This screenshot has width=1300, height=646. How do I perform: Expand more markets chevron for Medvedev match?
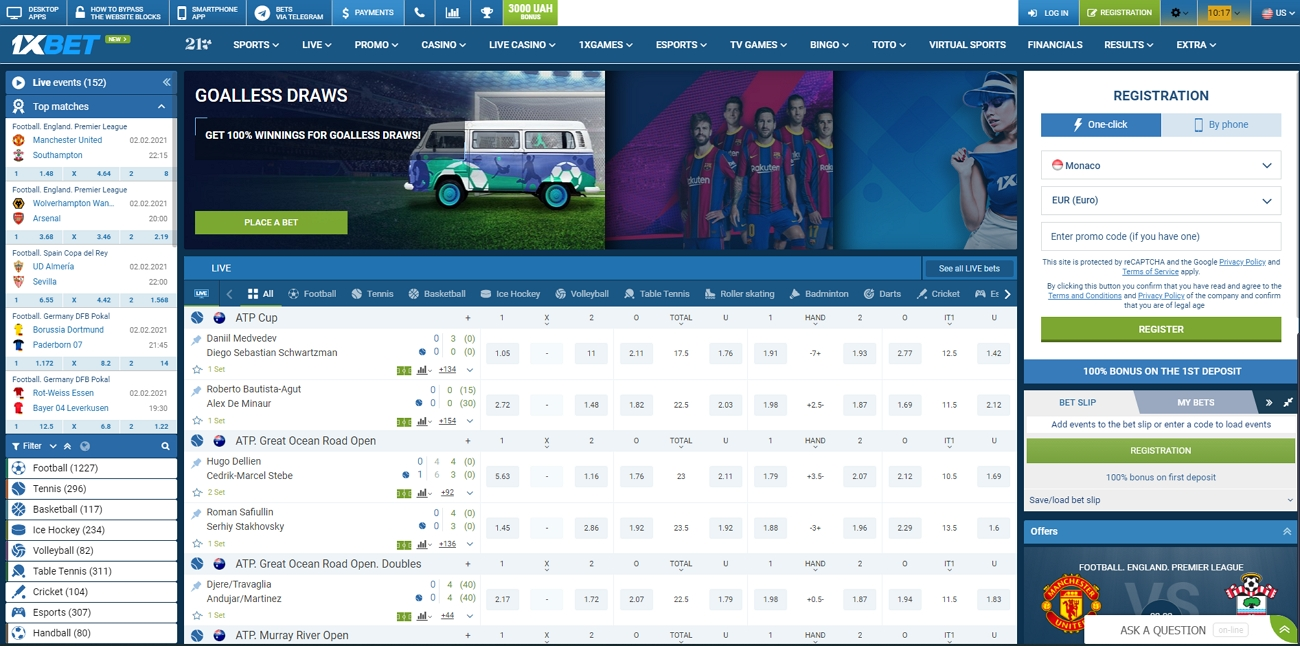pyautogui.click(x=470, y=369)
